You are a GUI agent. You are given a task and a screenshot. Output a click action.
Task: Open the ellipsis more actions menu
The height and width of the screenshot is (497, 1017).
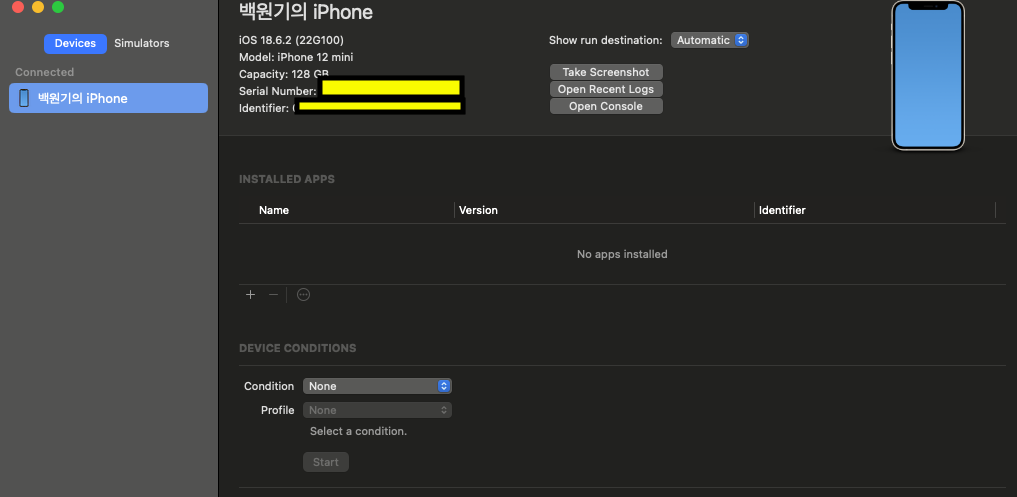(304, 295)
